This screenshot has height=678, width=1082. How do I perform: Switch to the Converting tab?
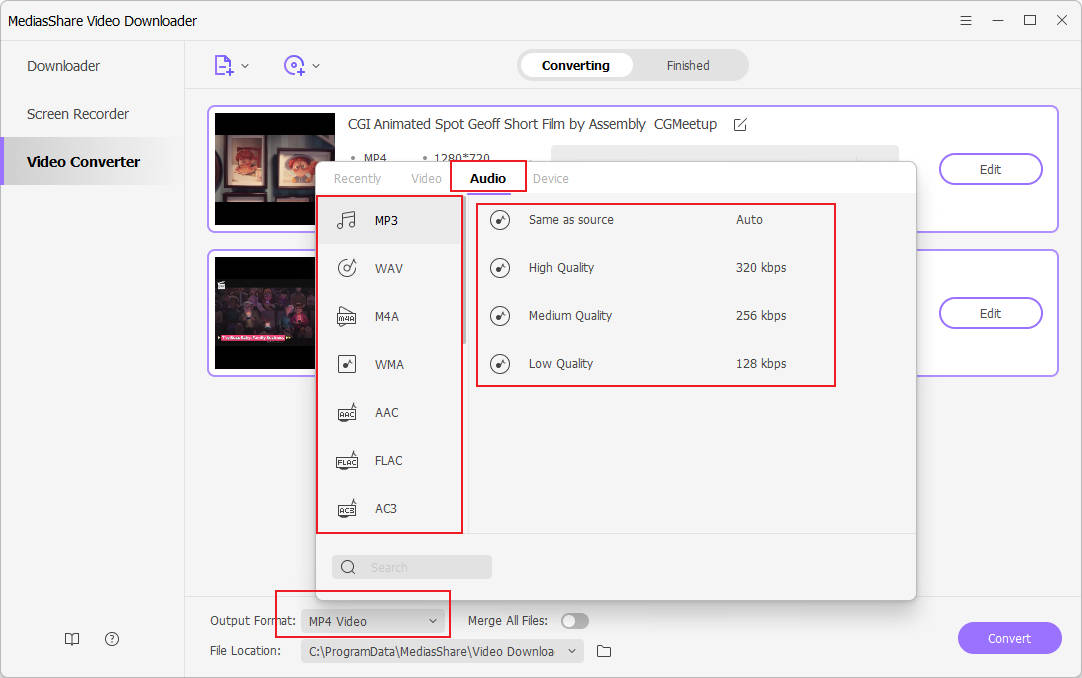click(576, 66)
